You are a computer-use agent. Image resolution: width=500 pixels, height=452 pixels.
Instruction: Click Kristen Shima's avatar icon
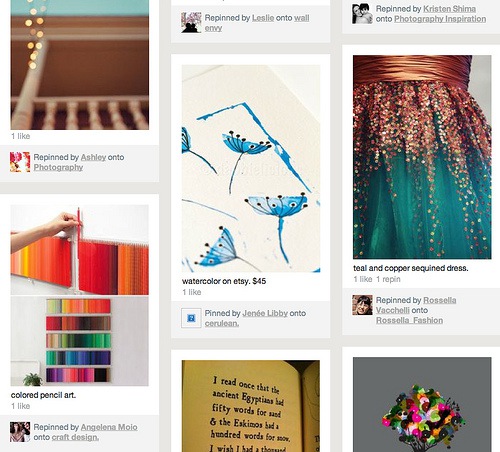point(362,14)
